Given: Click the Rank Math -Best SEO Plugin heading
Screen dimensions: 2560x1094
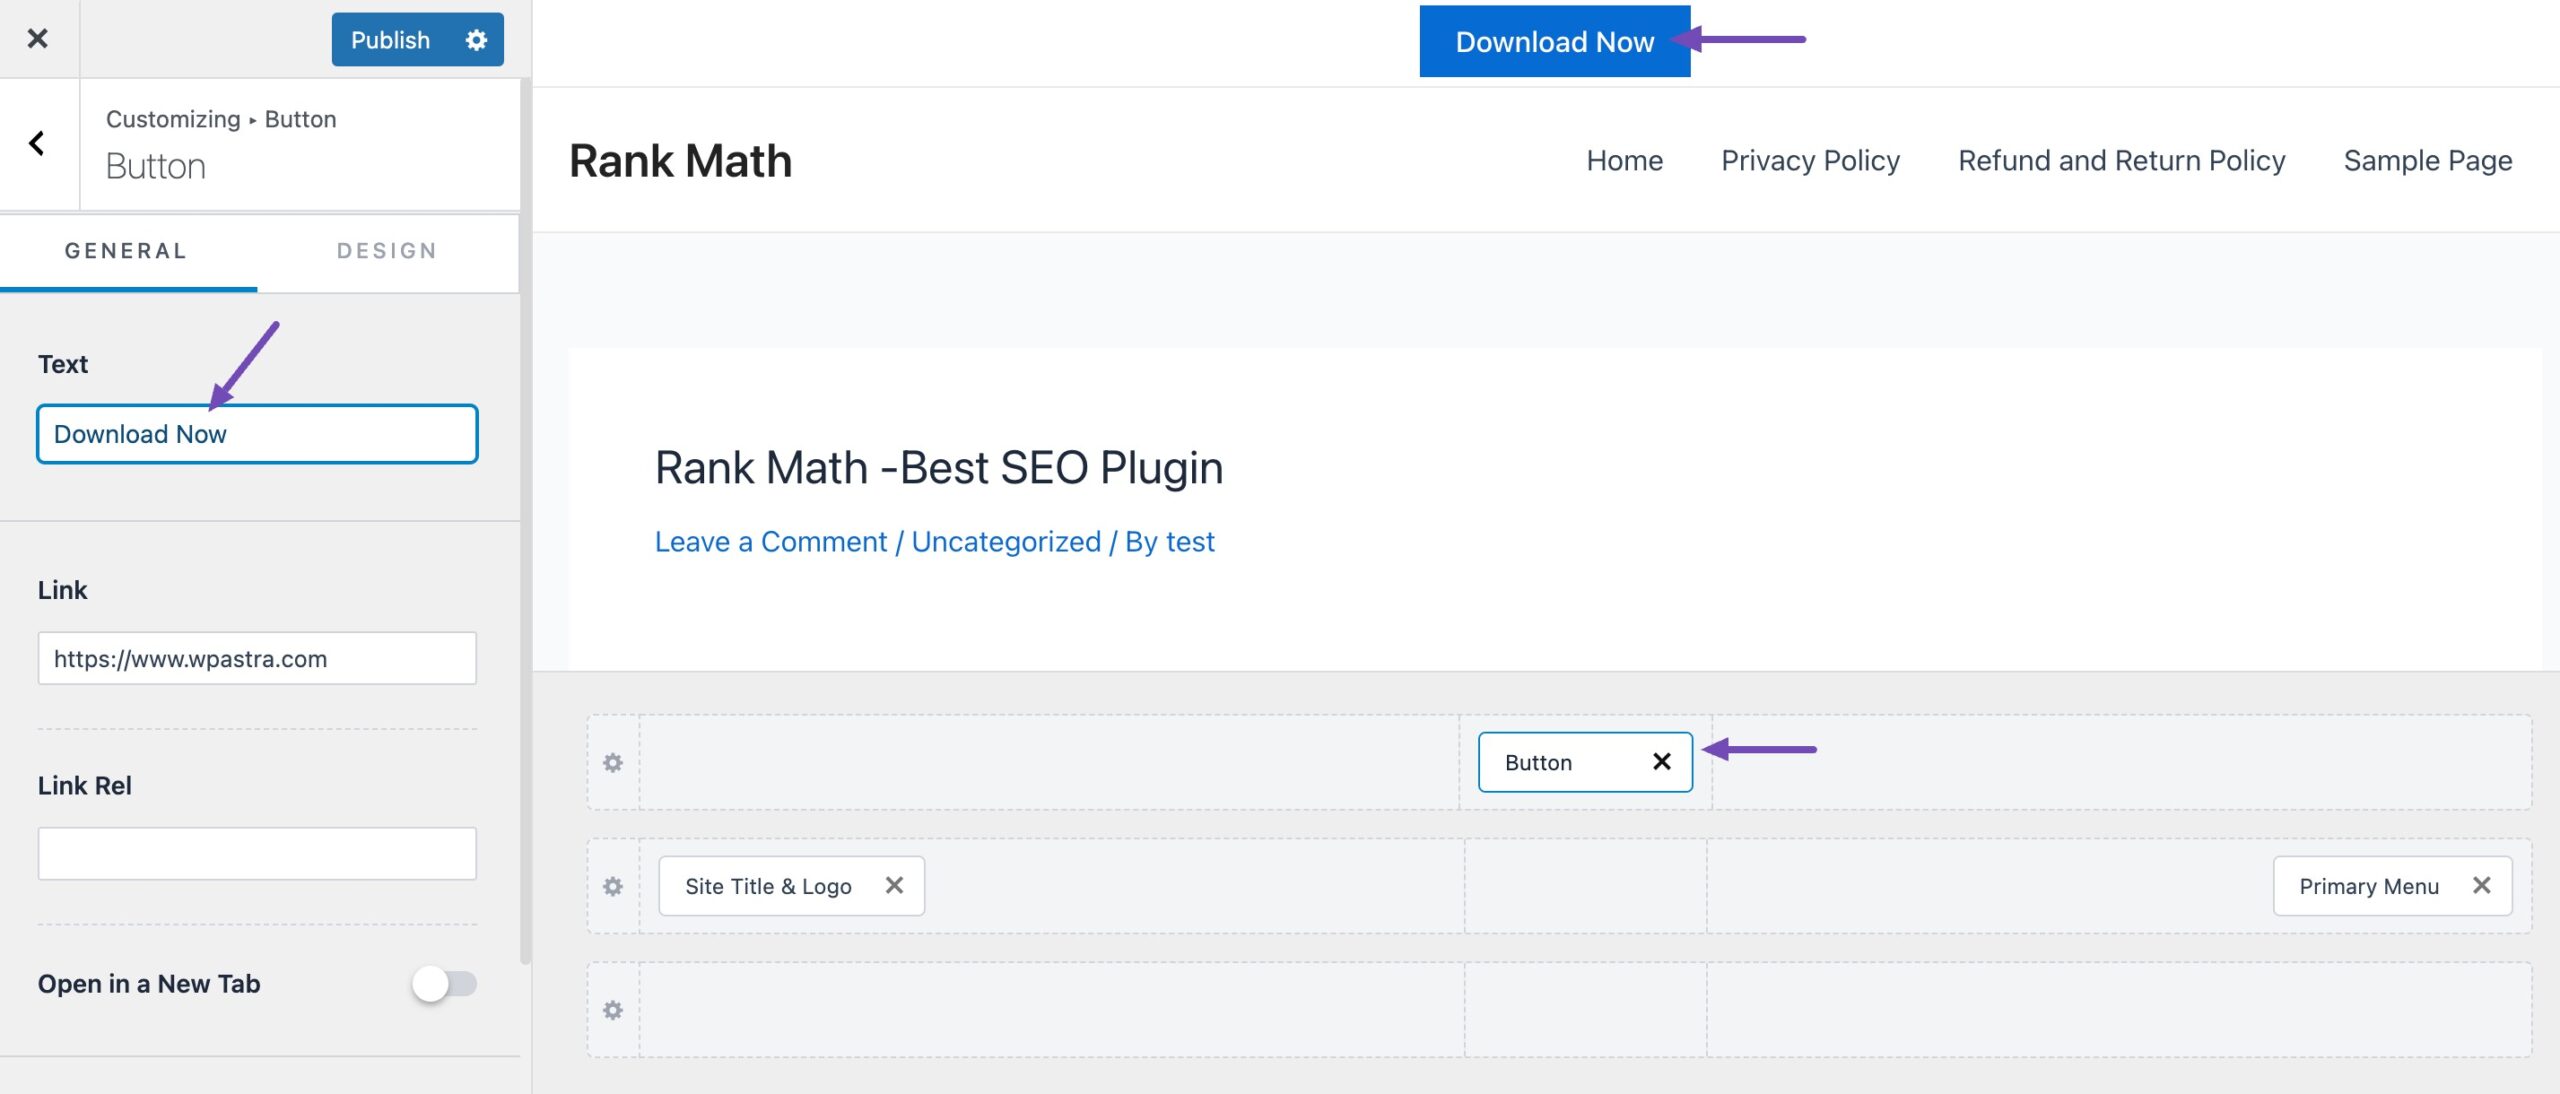Looking at the screenshot, I should coord(939,468).
